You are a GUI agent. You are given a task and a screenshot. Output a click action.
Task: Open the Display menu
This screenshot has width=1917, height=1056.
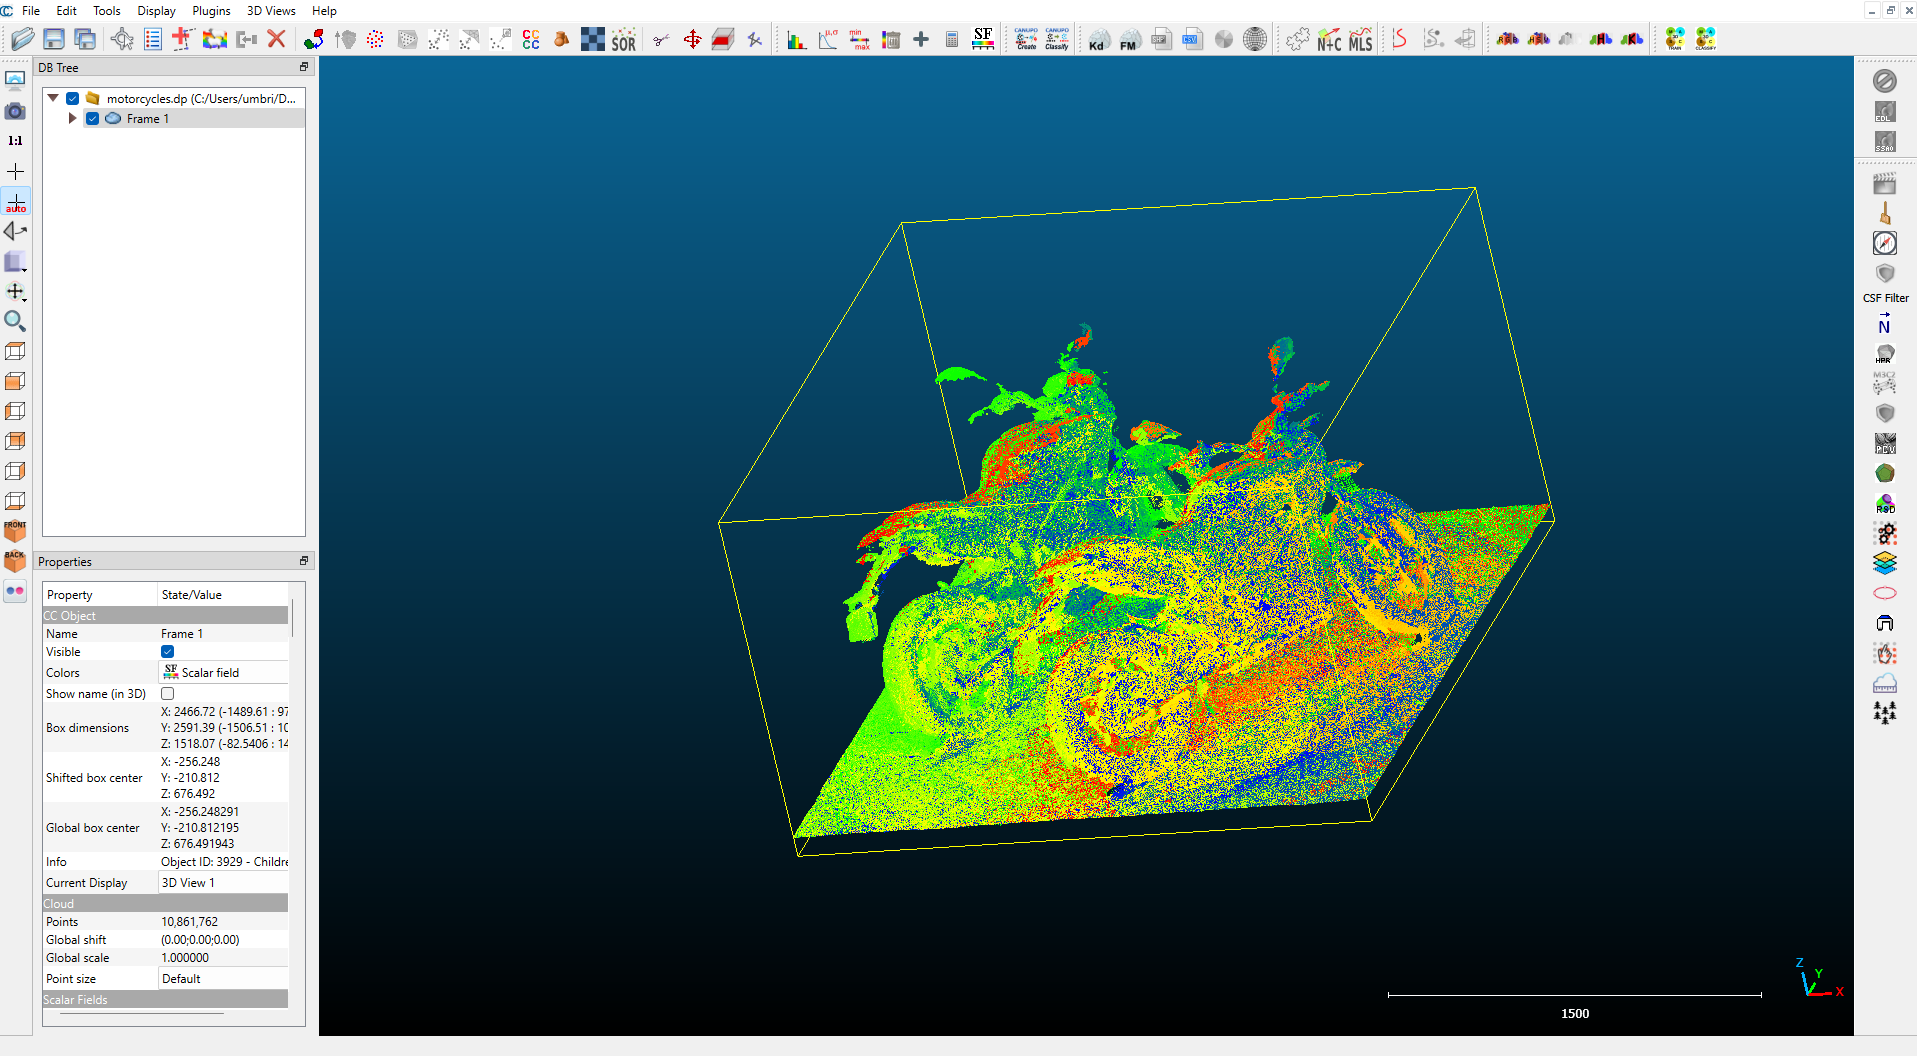(156, 11)
